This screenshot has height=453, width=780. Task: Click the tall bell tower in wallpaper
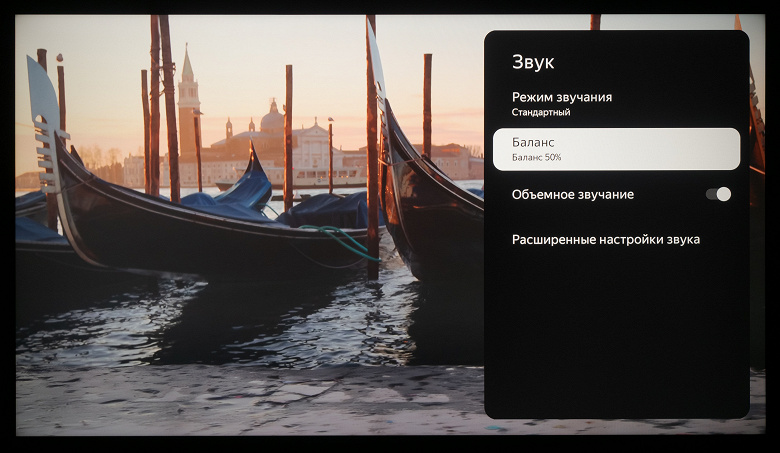click(x=189, y=107)
